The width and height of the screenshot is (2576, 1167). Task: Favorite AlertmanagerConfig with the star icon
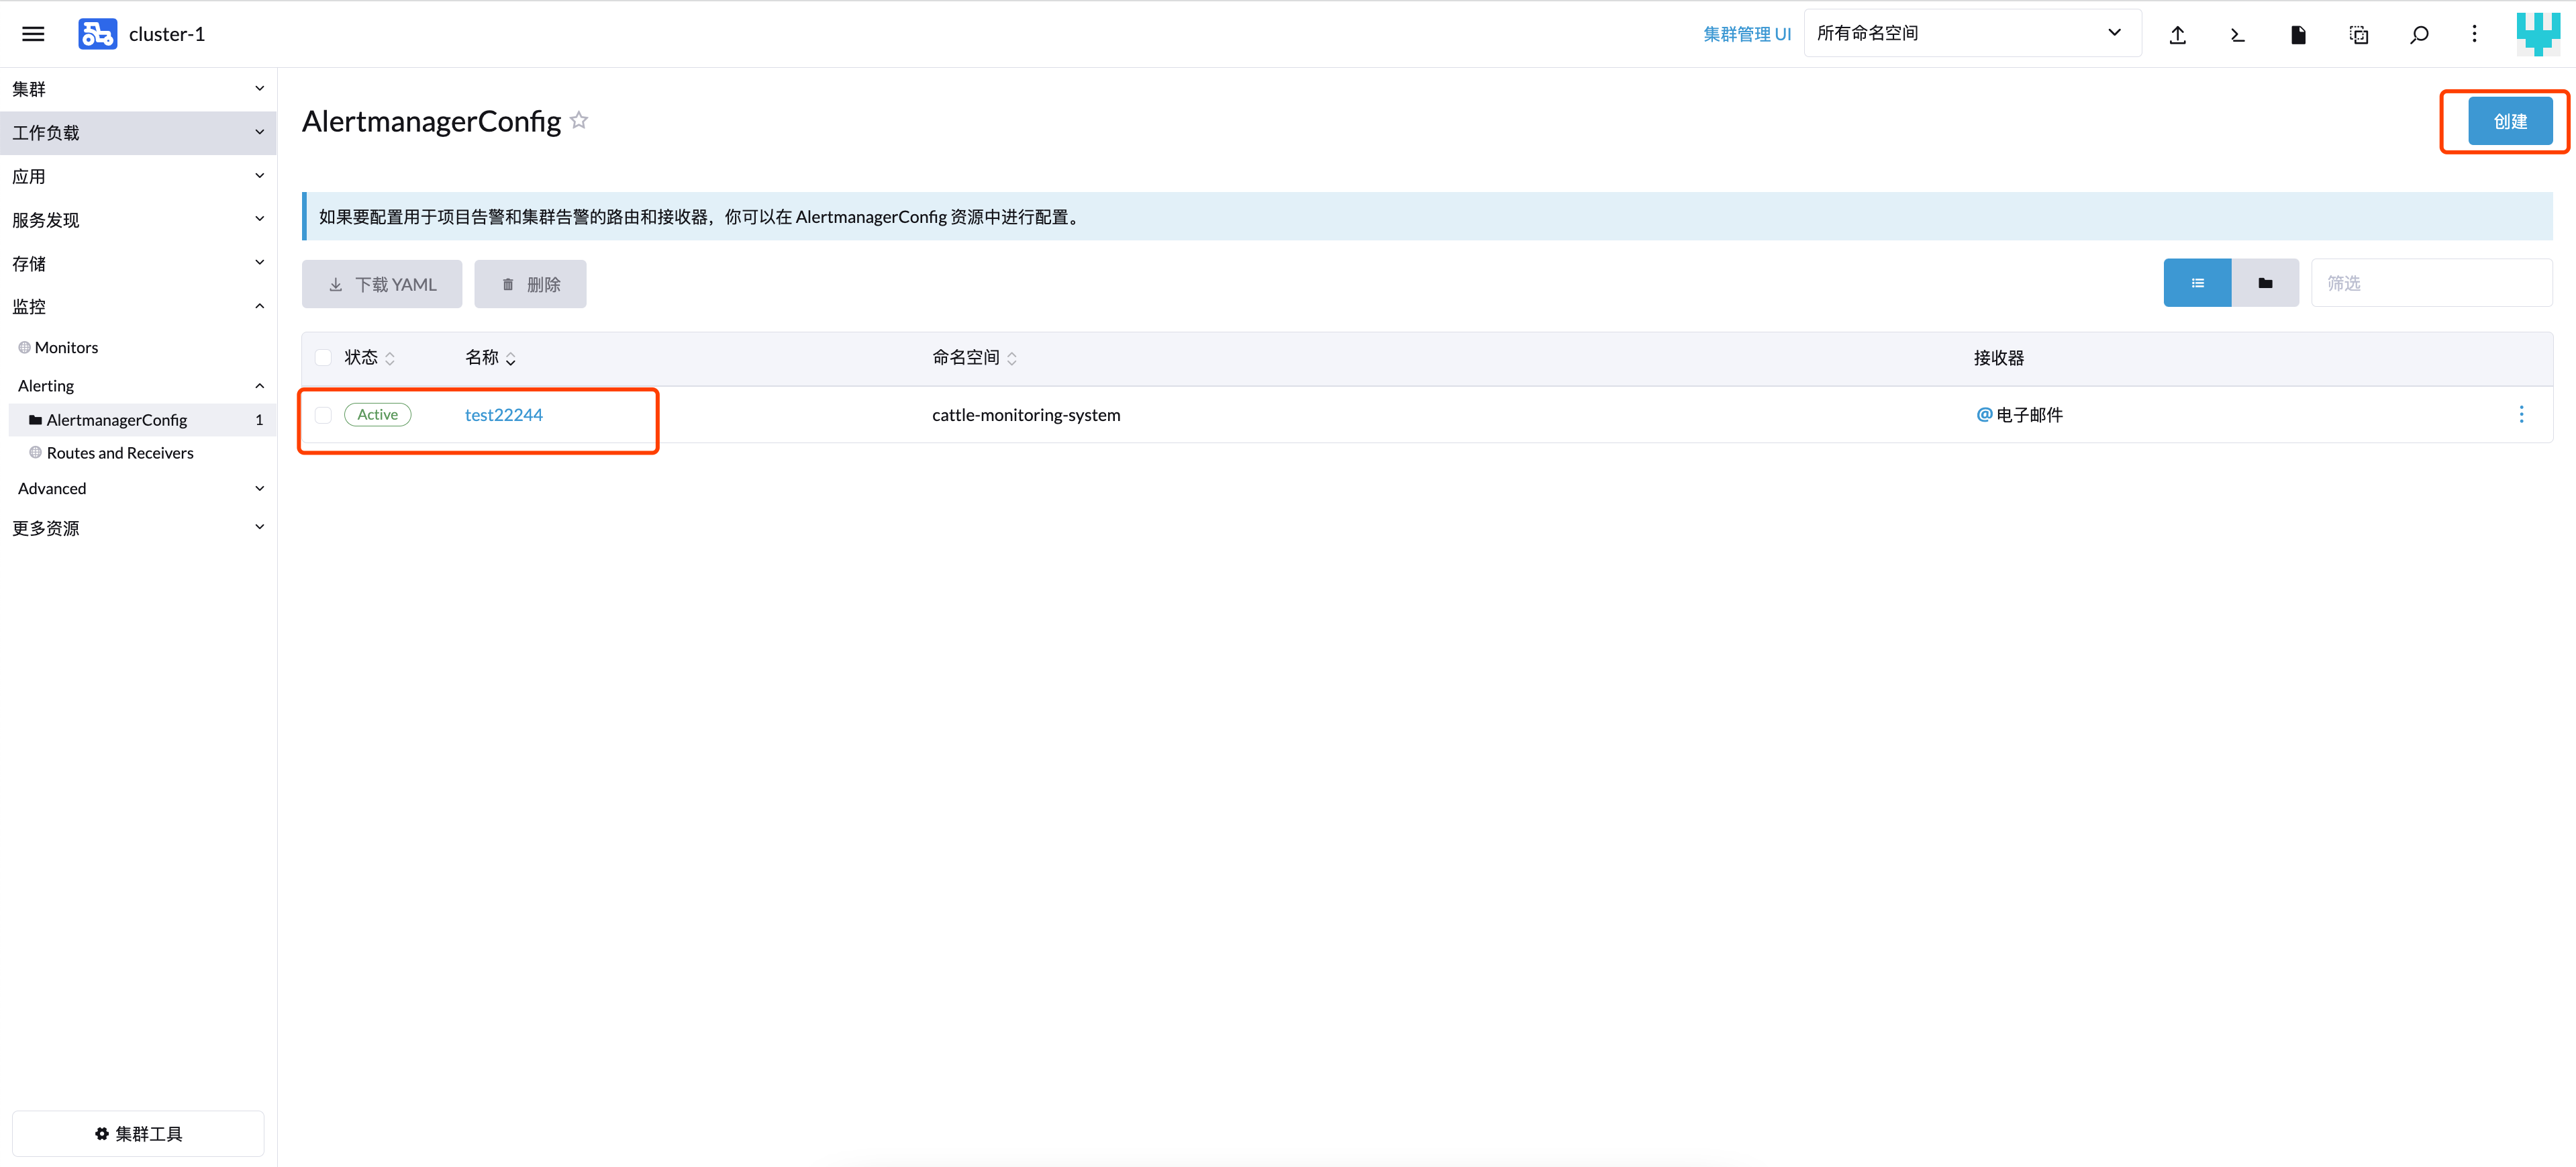click(579, 120)
